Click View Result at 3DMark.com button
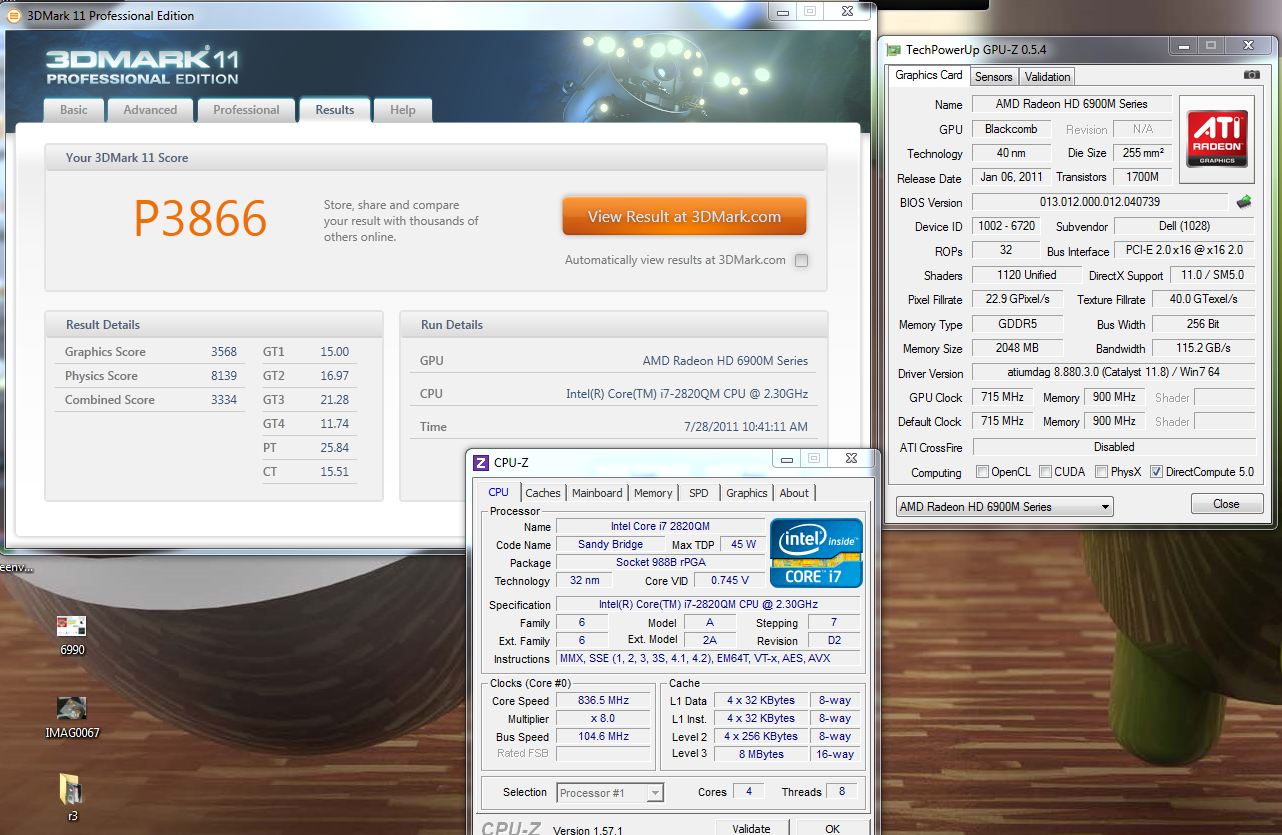 click(684, 216)
